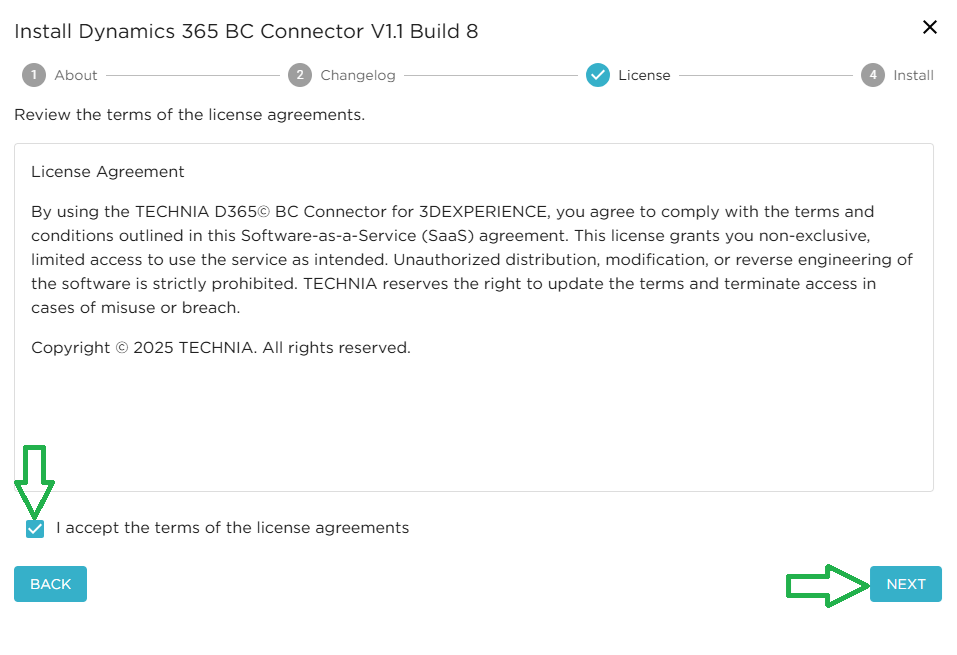The image size is (957, 655).
Task: Go to the About step label
Action: pyautogui.click(x=76, y=75)
